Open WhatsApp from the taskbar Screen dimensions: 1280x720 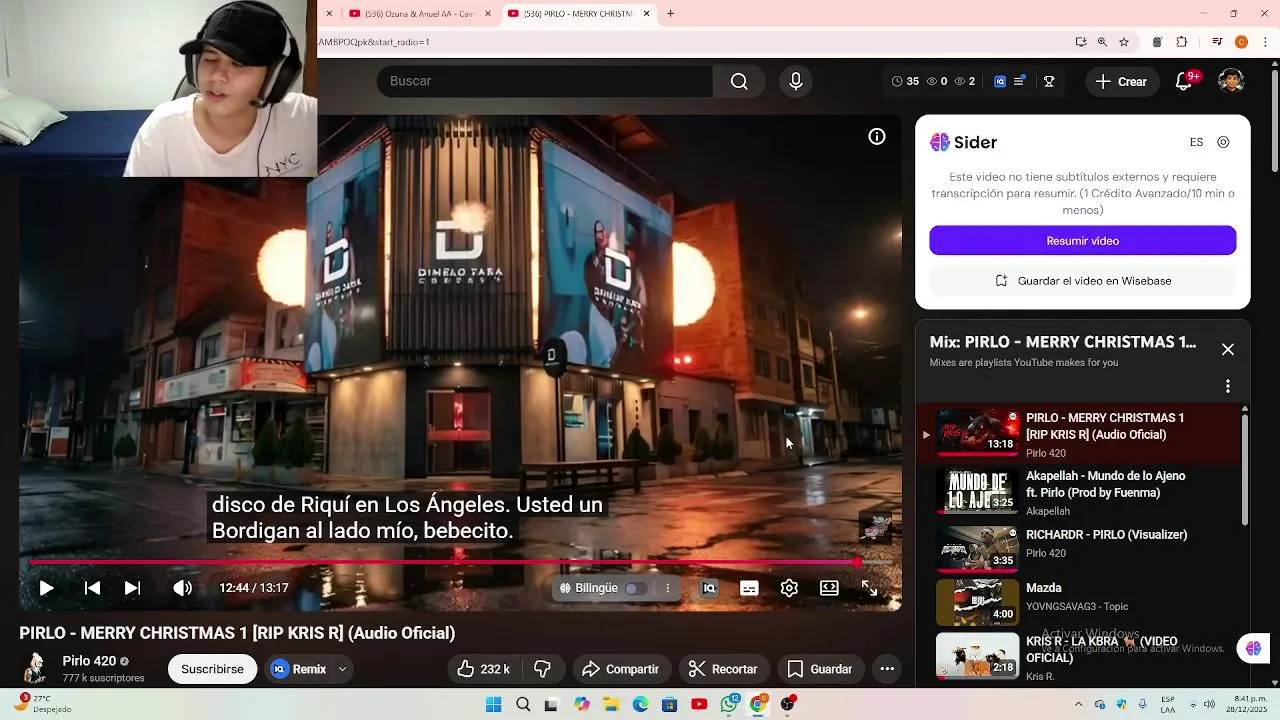click(x=729, y=705)
